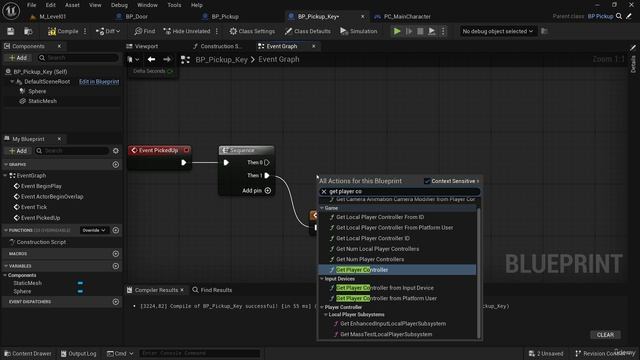Open the File menu
640x360 pixels.
click(x=31, y=5)
